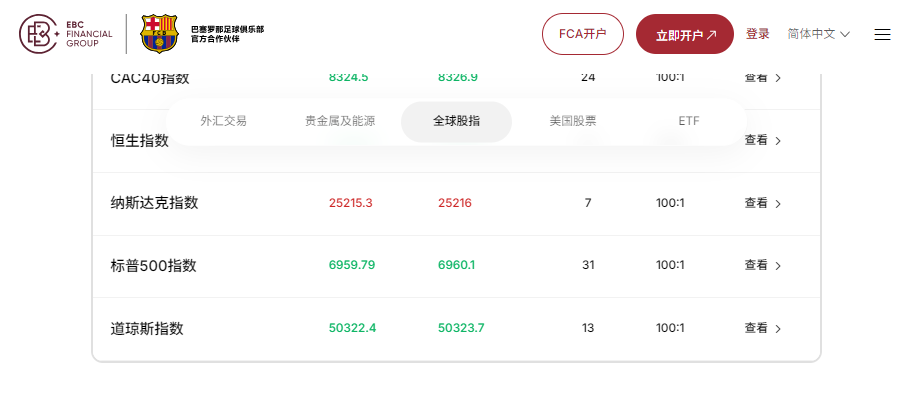Click the FC Barcelona crest logo

coord(159,34)
